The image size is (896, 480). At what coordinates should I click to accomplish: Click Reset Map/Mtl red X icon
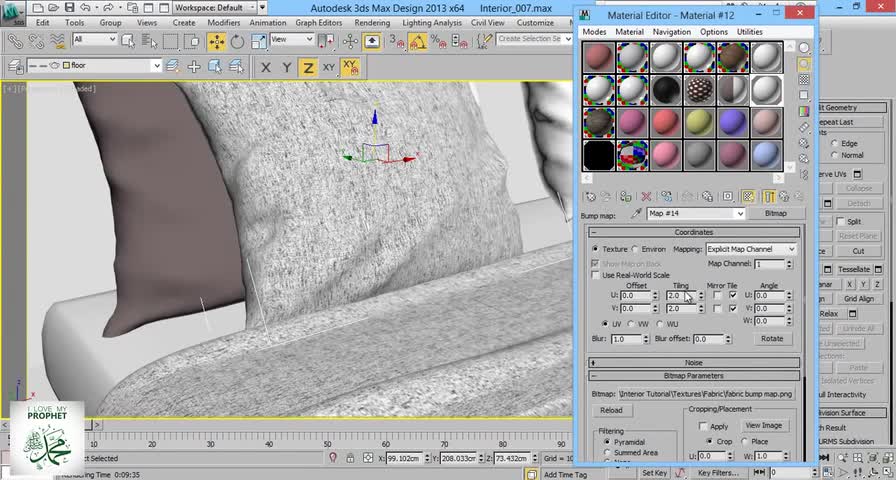coord(646,197)
